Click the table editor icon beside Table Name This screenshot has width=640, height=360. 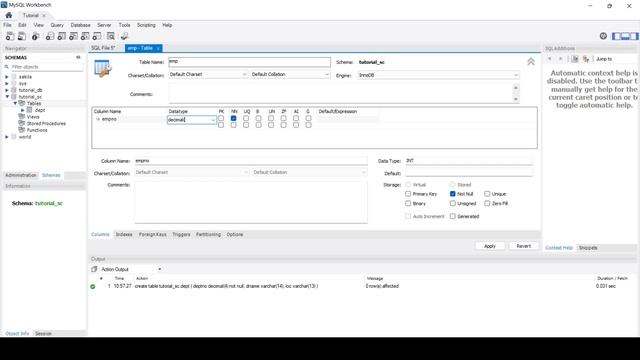tap(102, 68)
